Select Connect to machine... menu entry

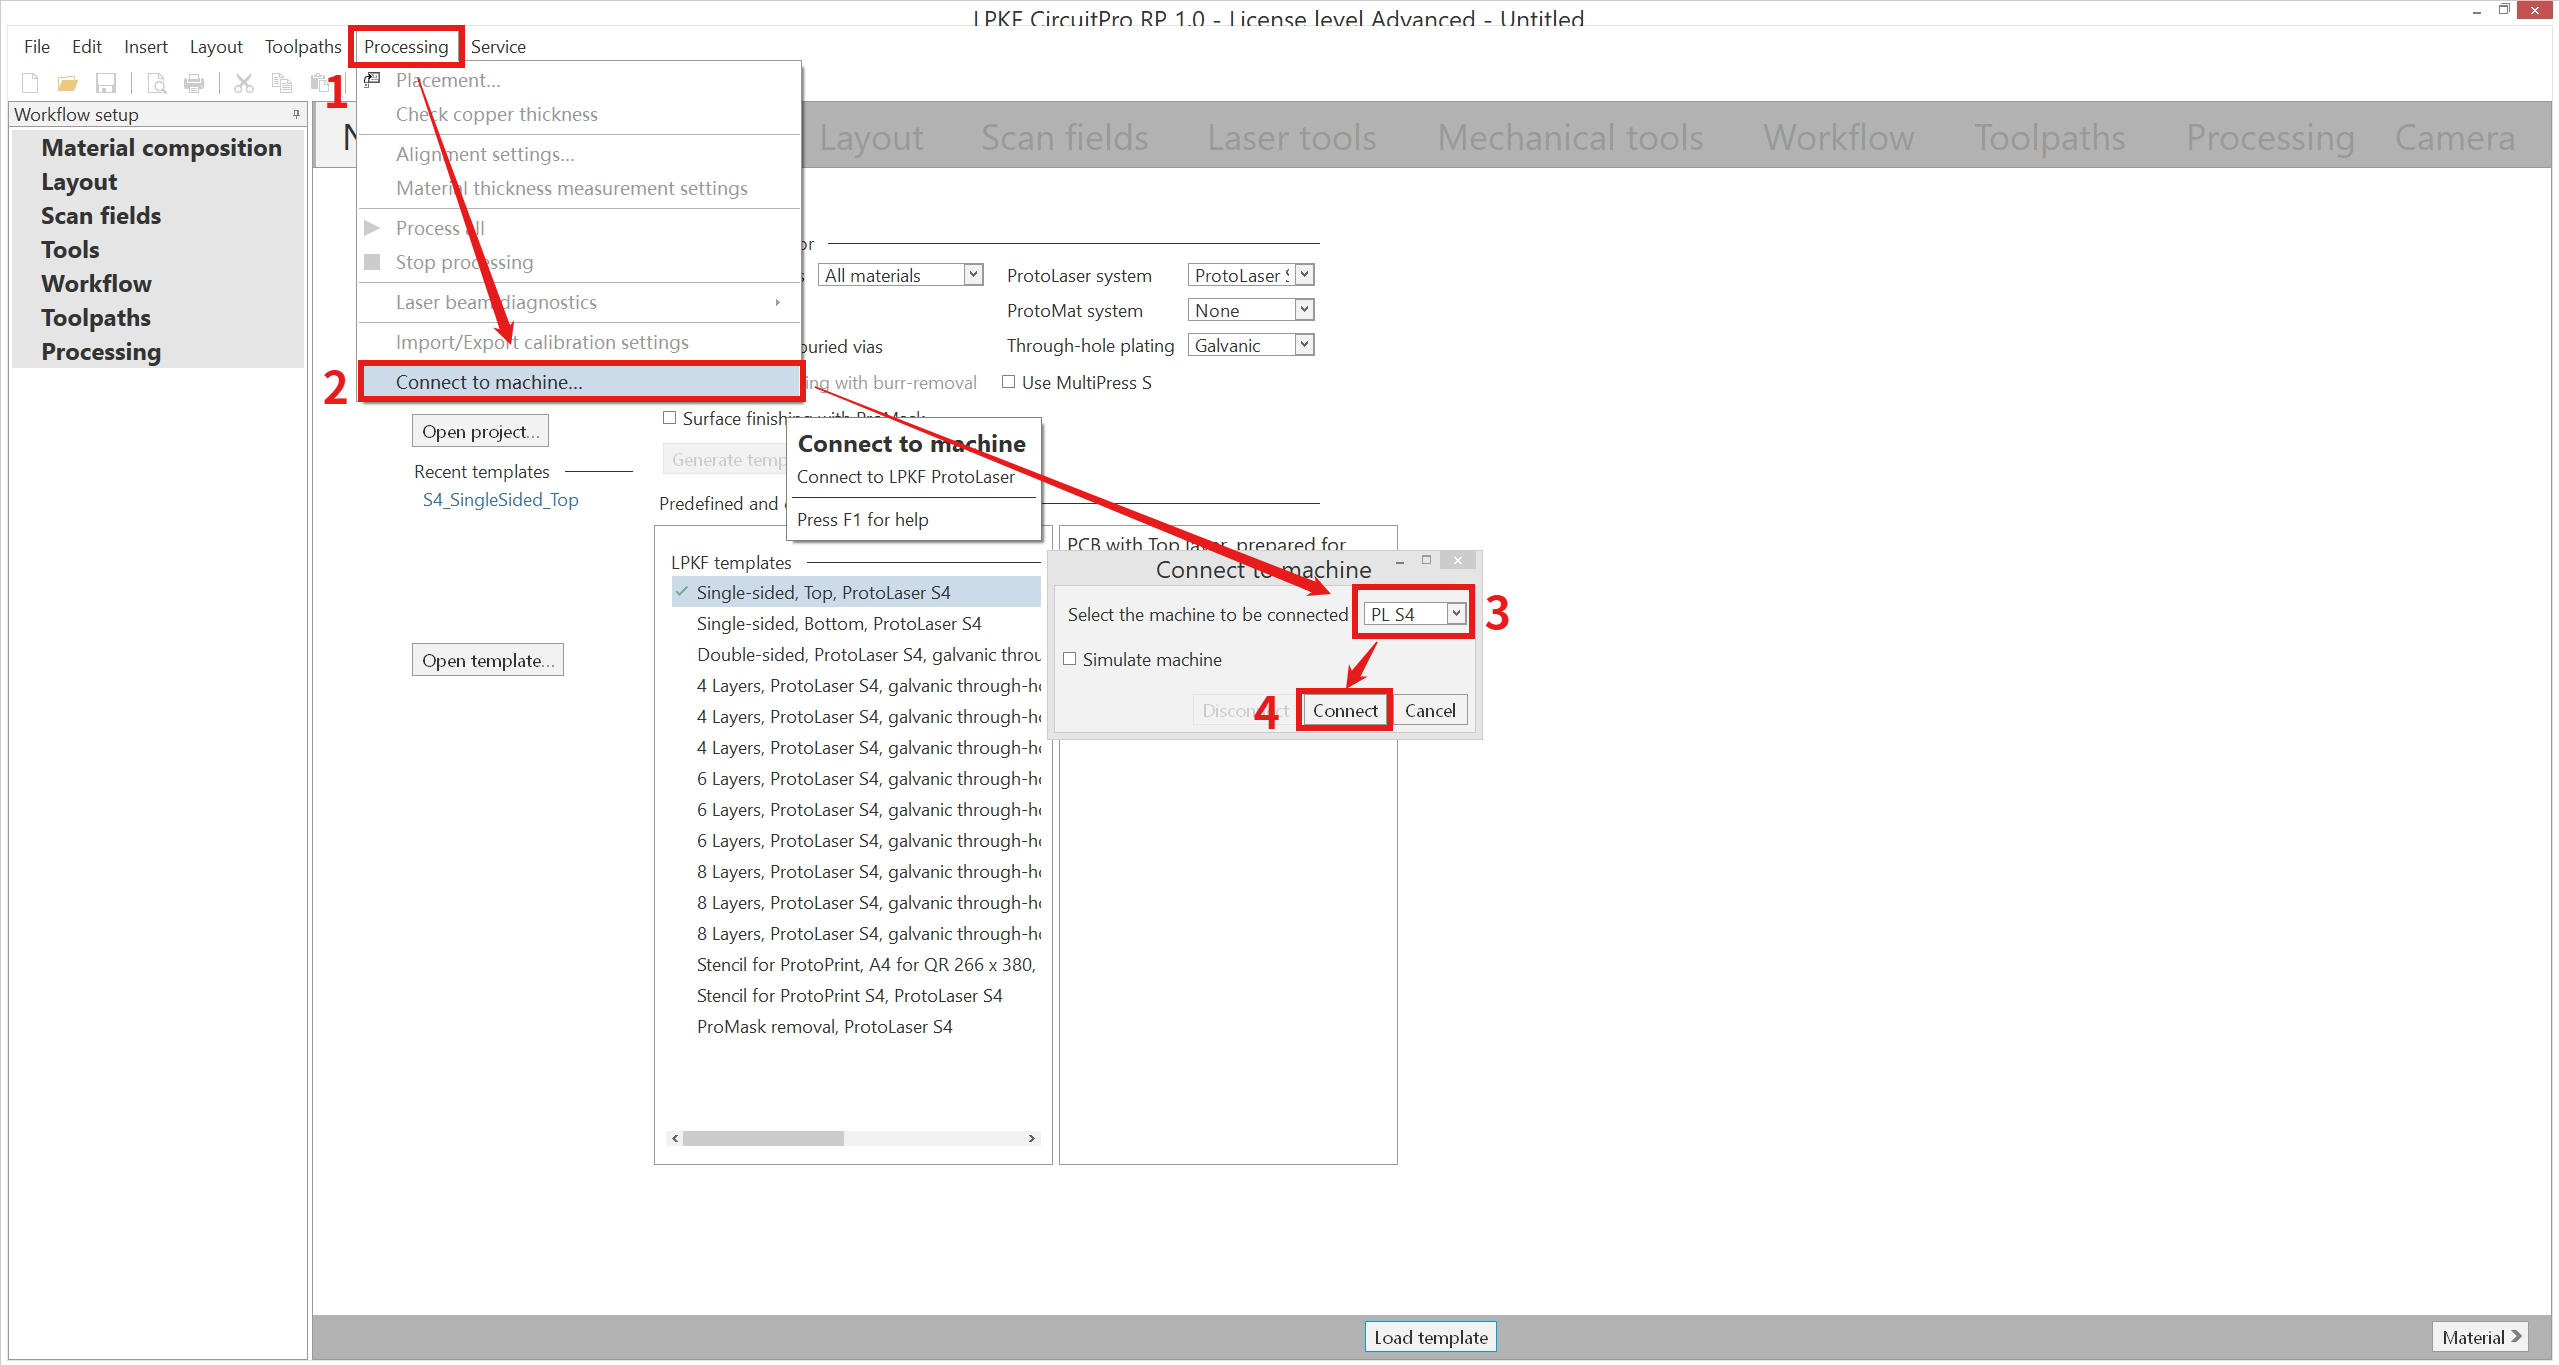488,382
